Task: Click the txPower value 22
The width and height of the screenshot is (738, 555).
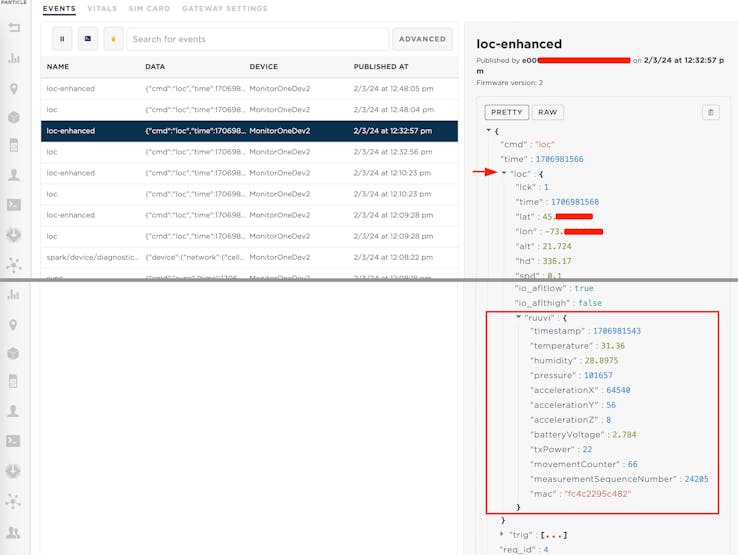Action: pyautogui.click(x=587, y=449)
